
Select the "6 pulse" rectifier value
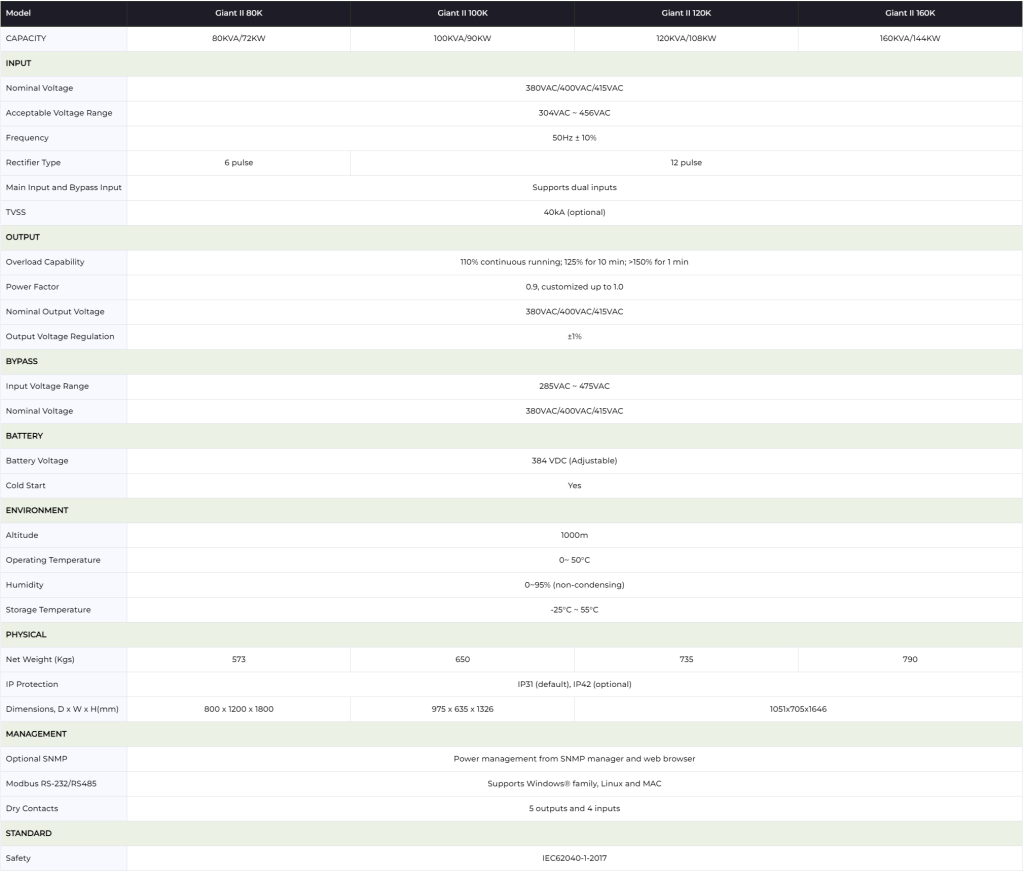(239, 163)
